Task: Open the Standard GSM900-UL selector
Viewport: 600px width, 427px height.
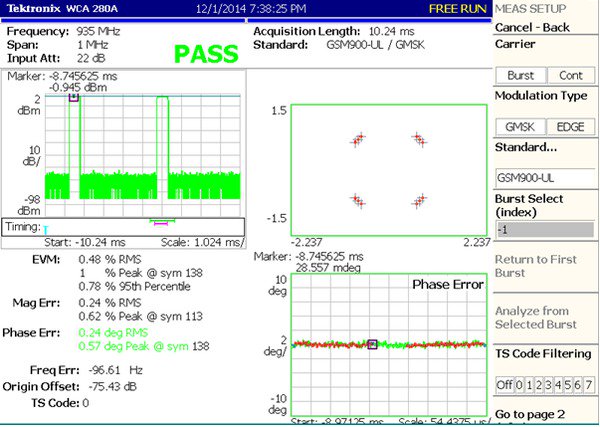Action: coord(546,177)
